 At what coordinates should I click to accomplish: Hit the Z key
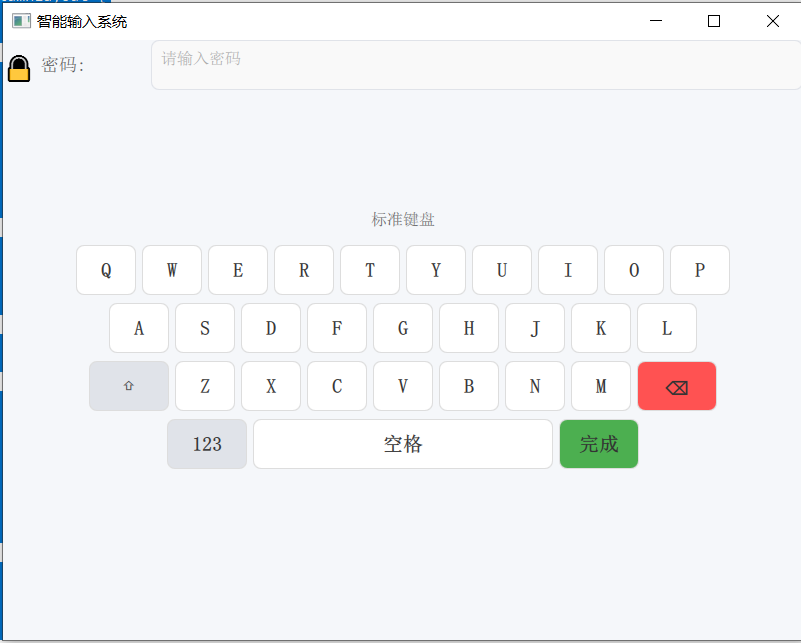click(x=205, y=386)
